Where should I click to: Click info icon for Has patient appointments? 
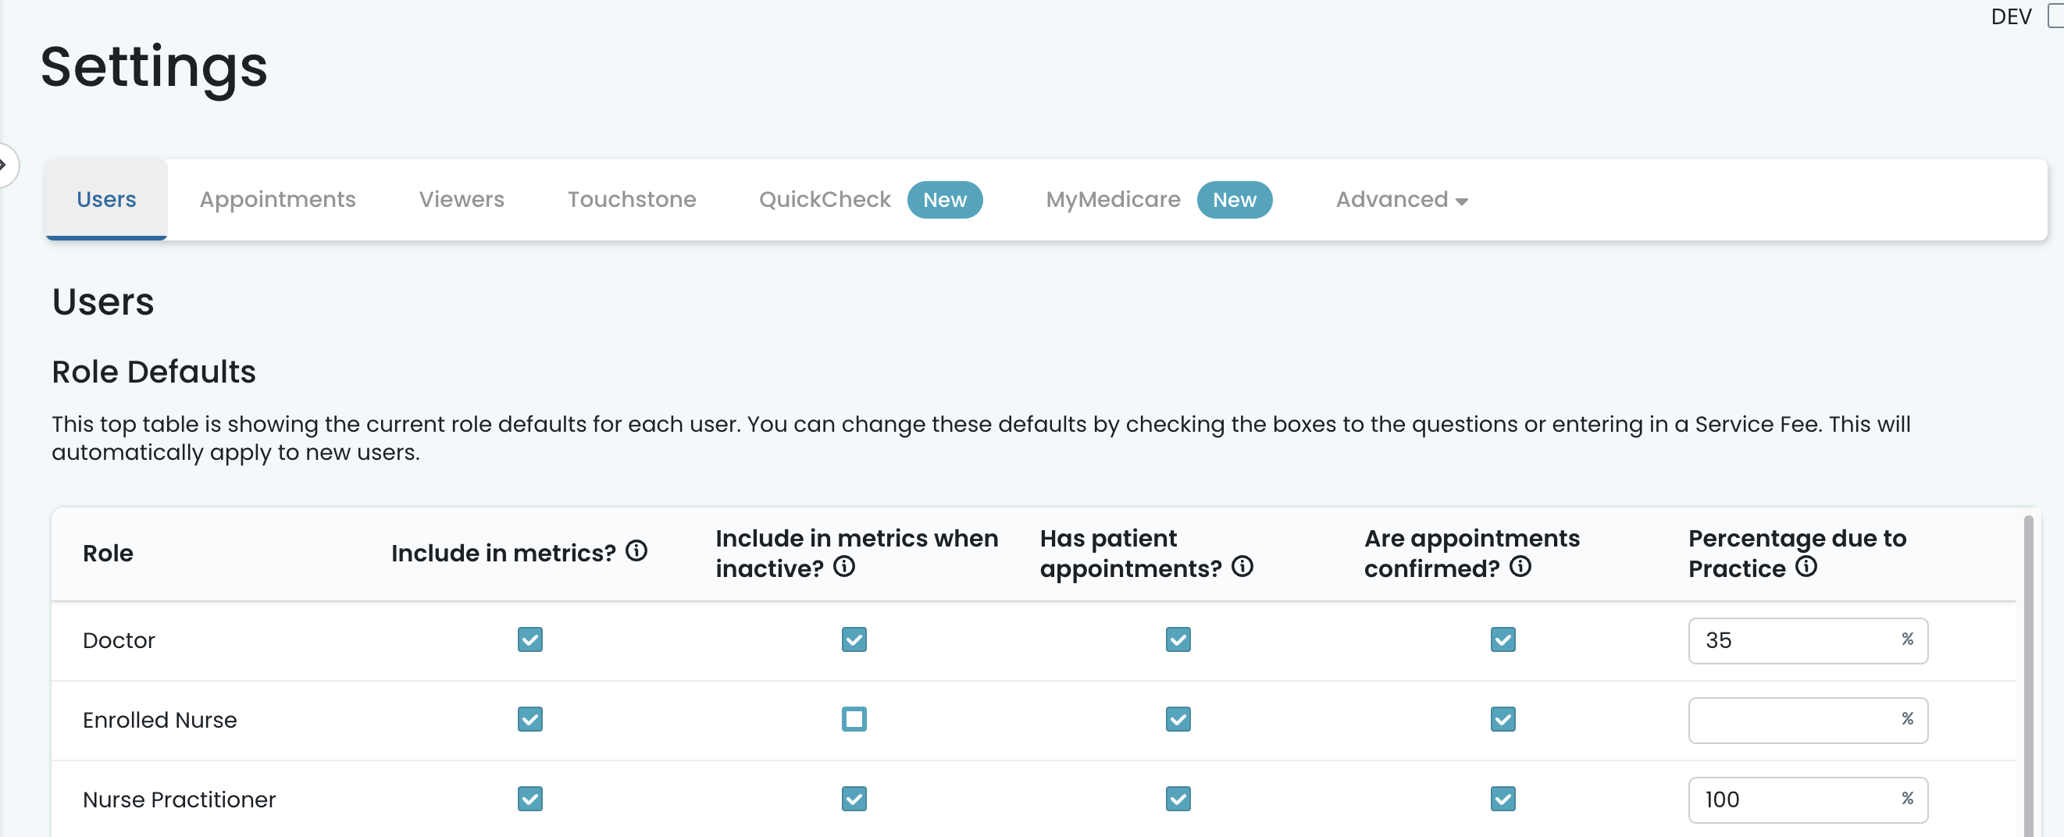pos(1242,567)
